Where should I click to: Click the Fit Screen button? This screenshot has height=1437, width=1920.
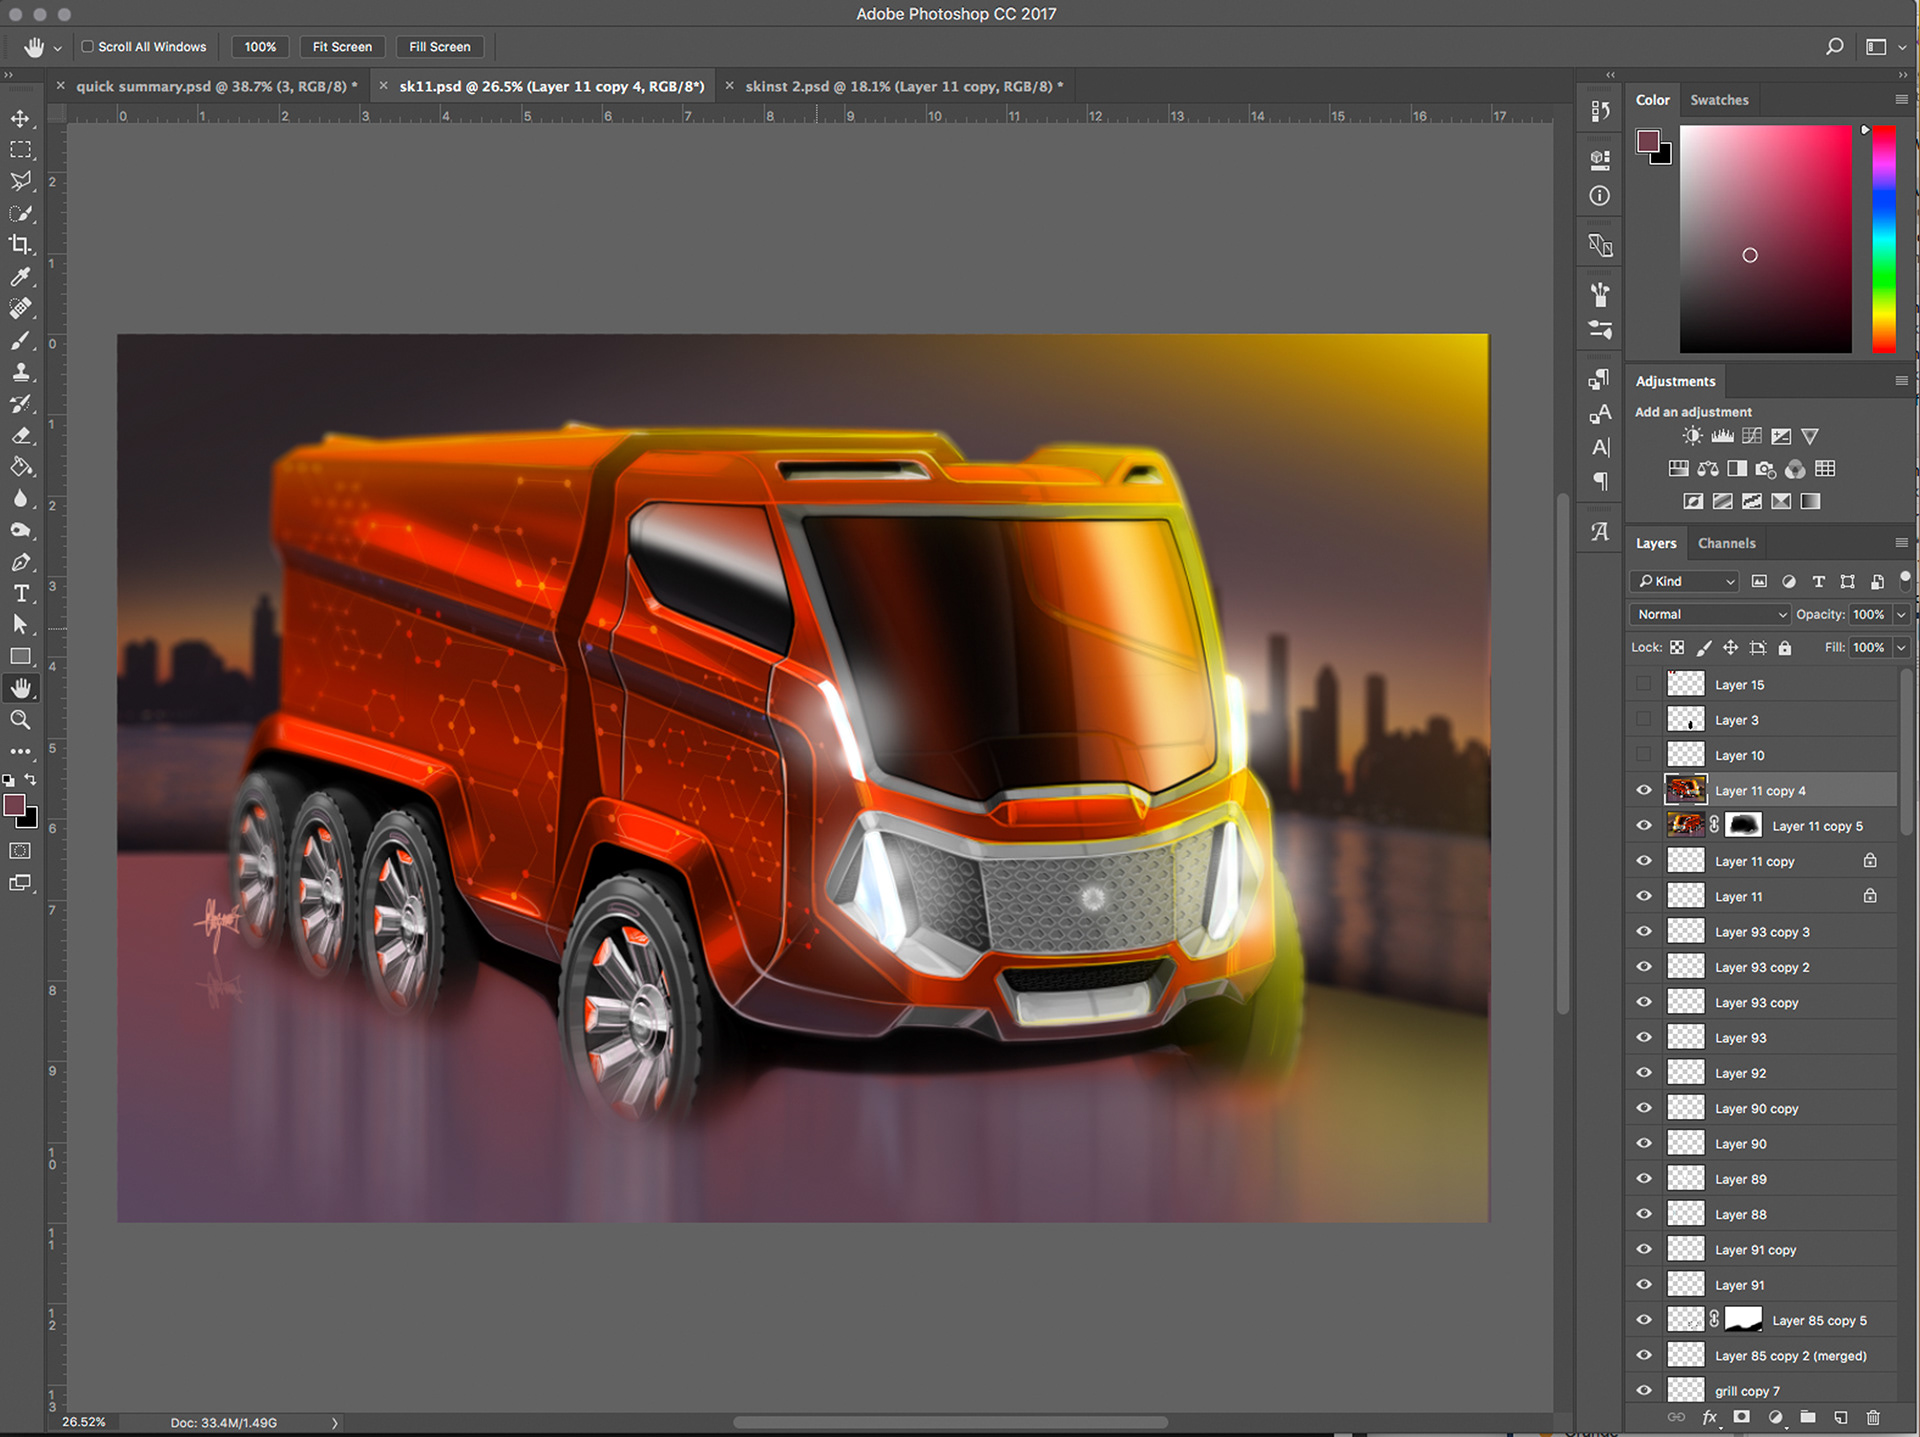click(x=342, y=47)
